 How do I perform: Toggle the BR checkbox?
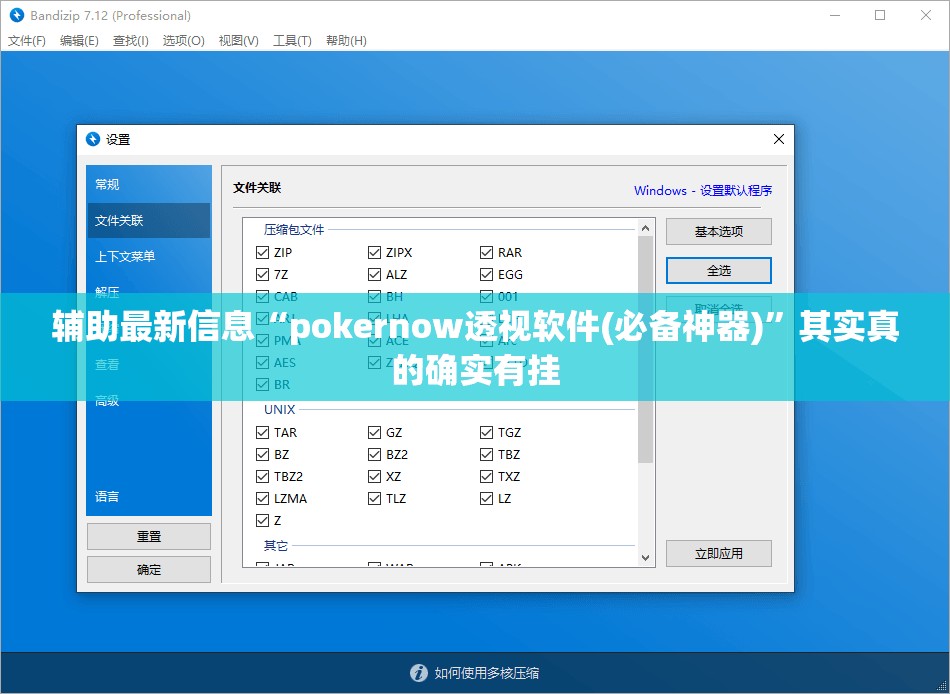[x=262, y=384]
